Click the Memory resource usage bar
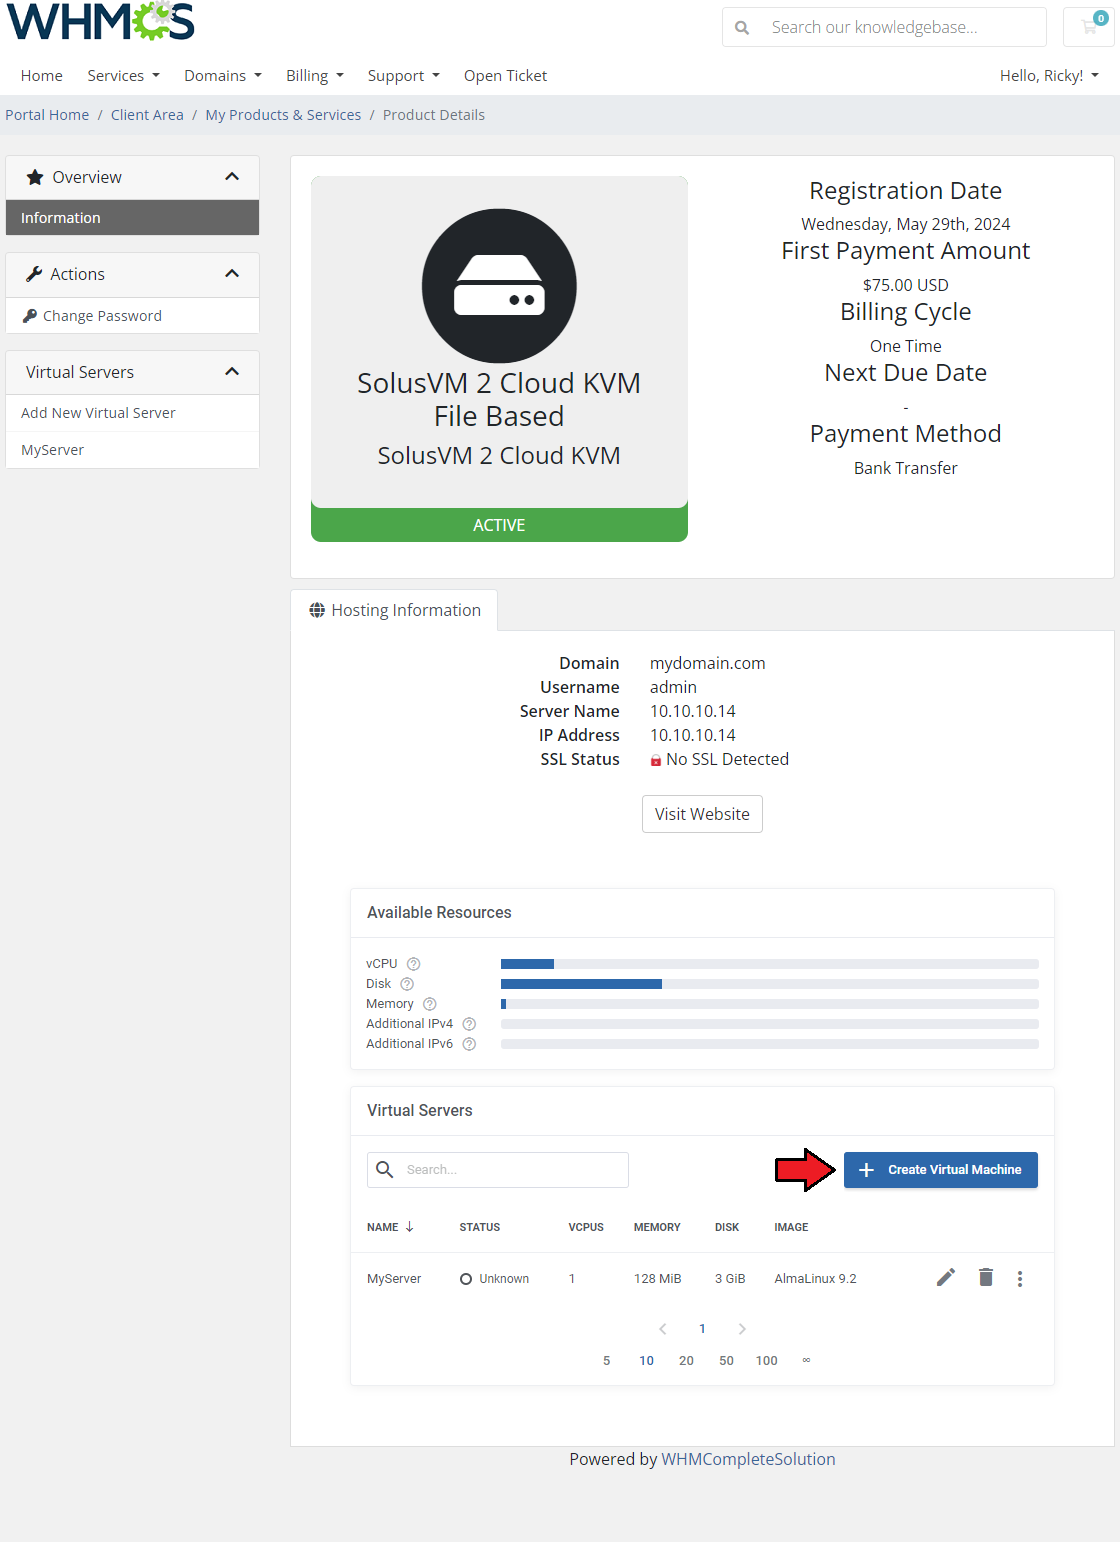1120x1542 pixels. (770, 1004)
